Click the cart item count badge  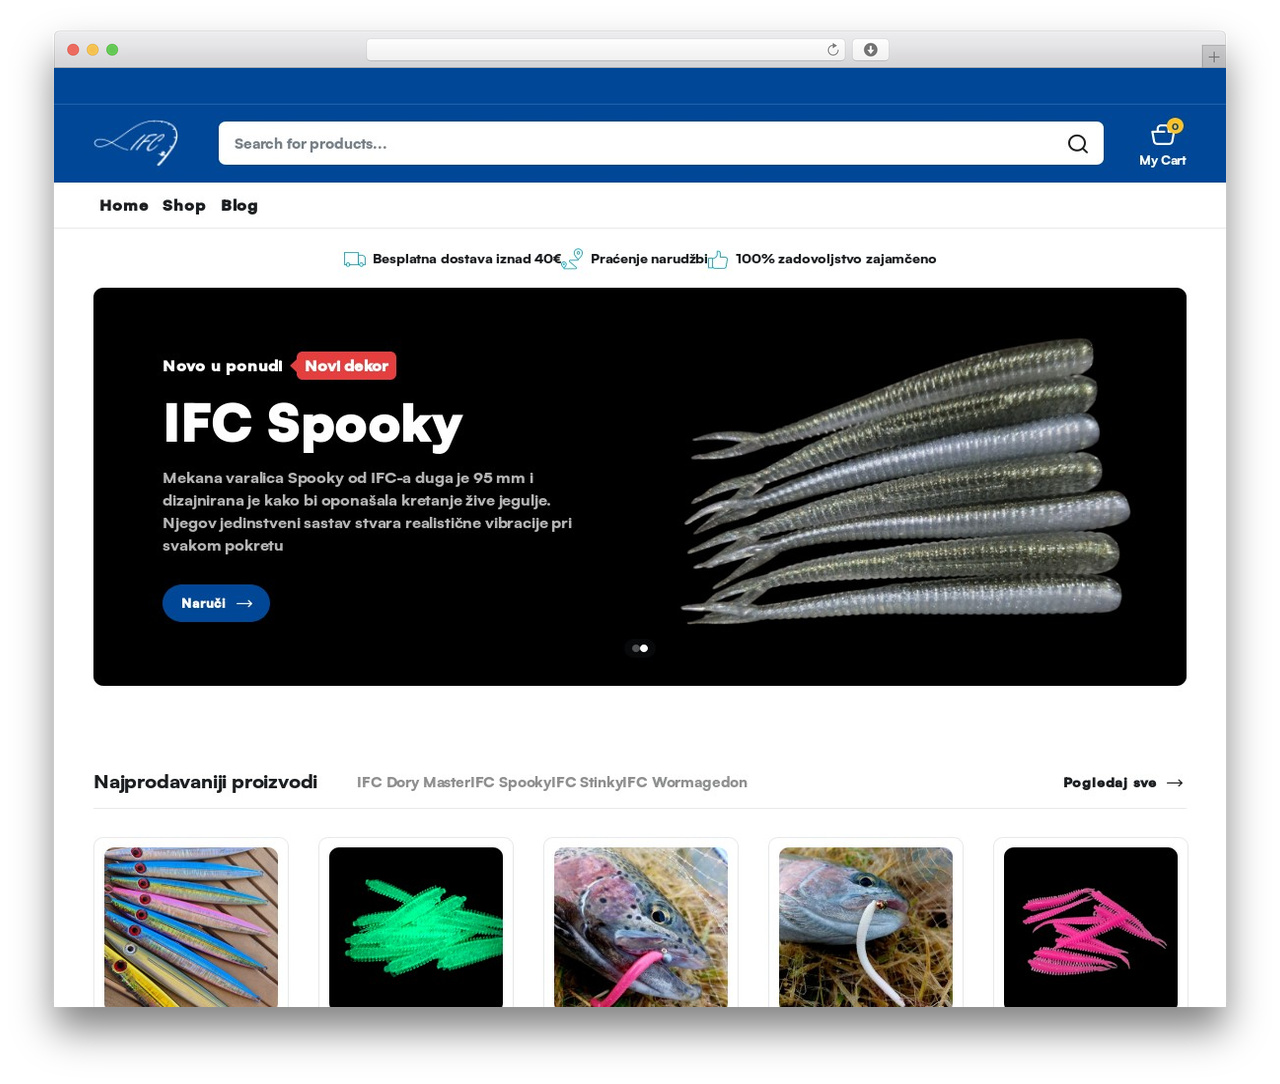coord(1175,126)
